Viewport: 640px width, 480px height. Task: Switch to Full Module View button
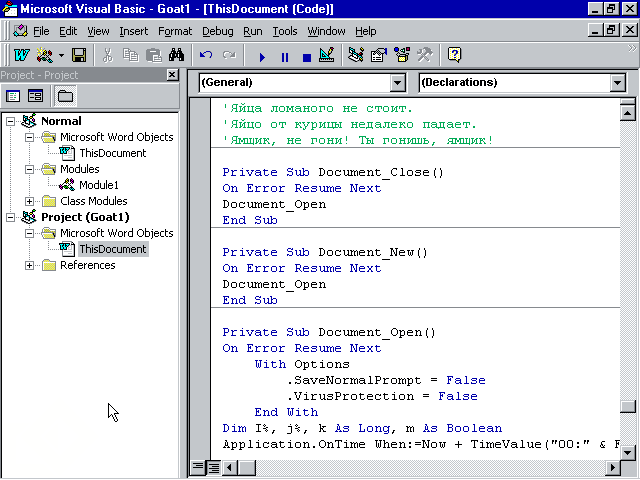(x=214, y=467)
